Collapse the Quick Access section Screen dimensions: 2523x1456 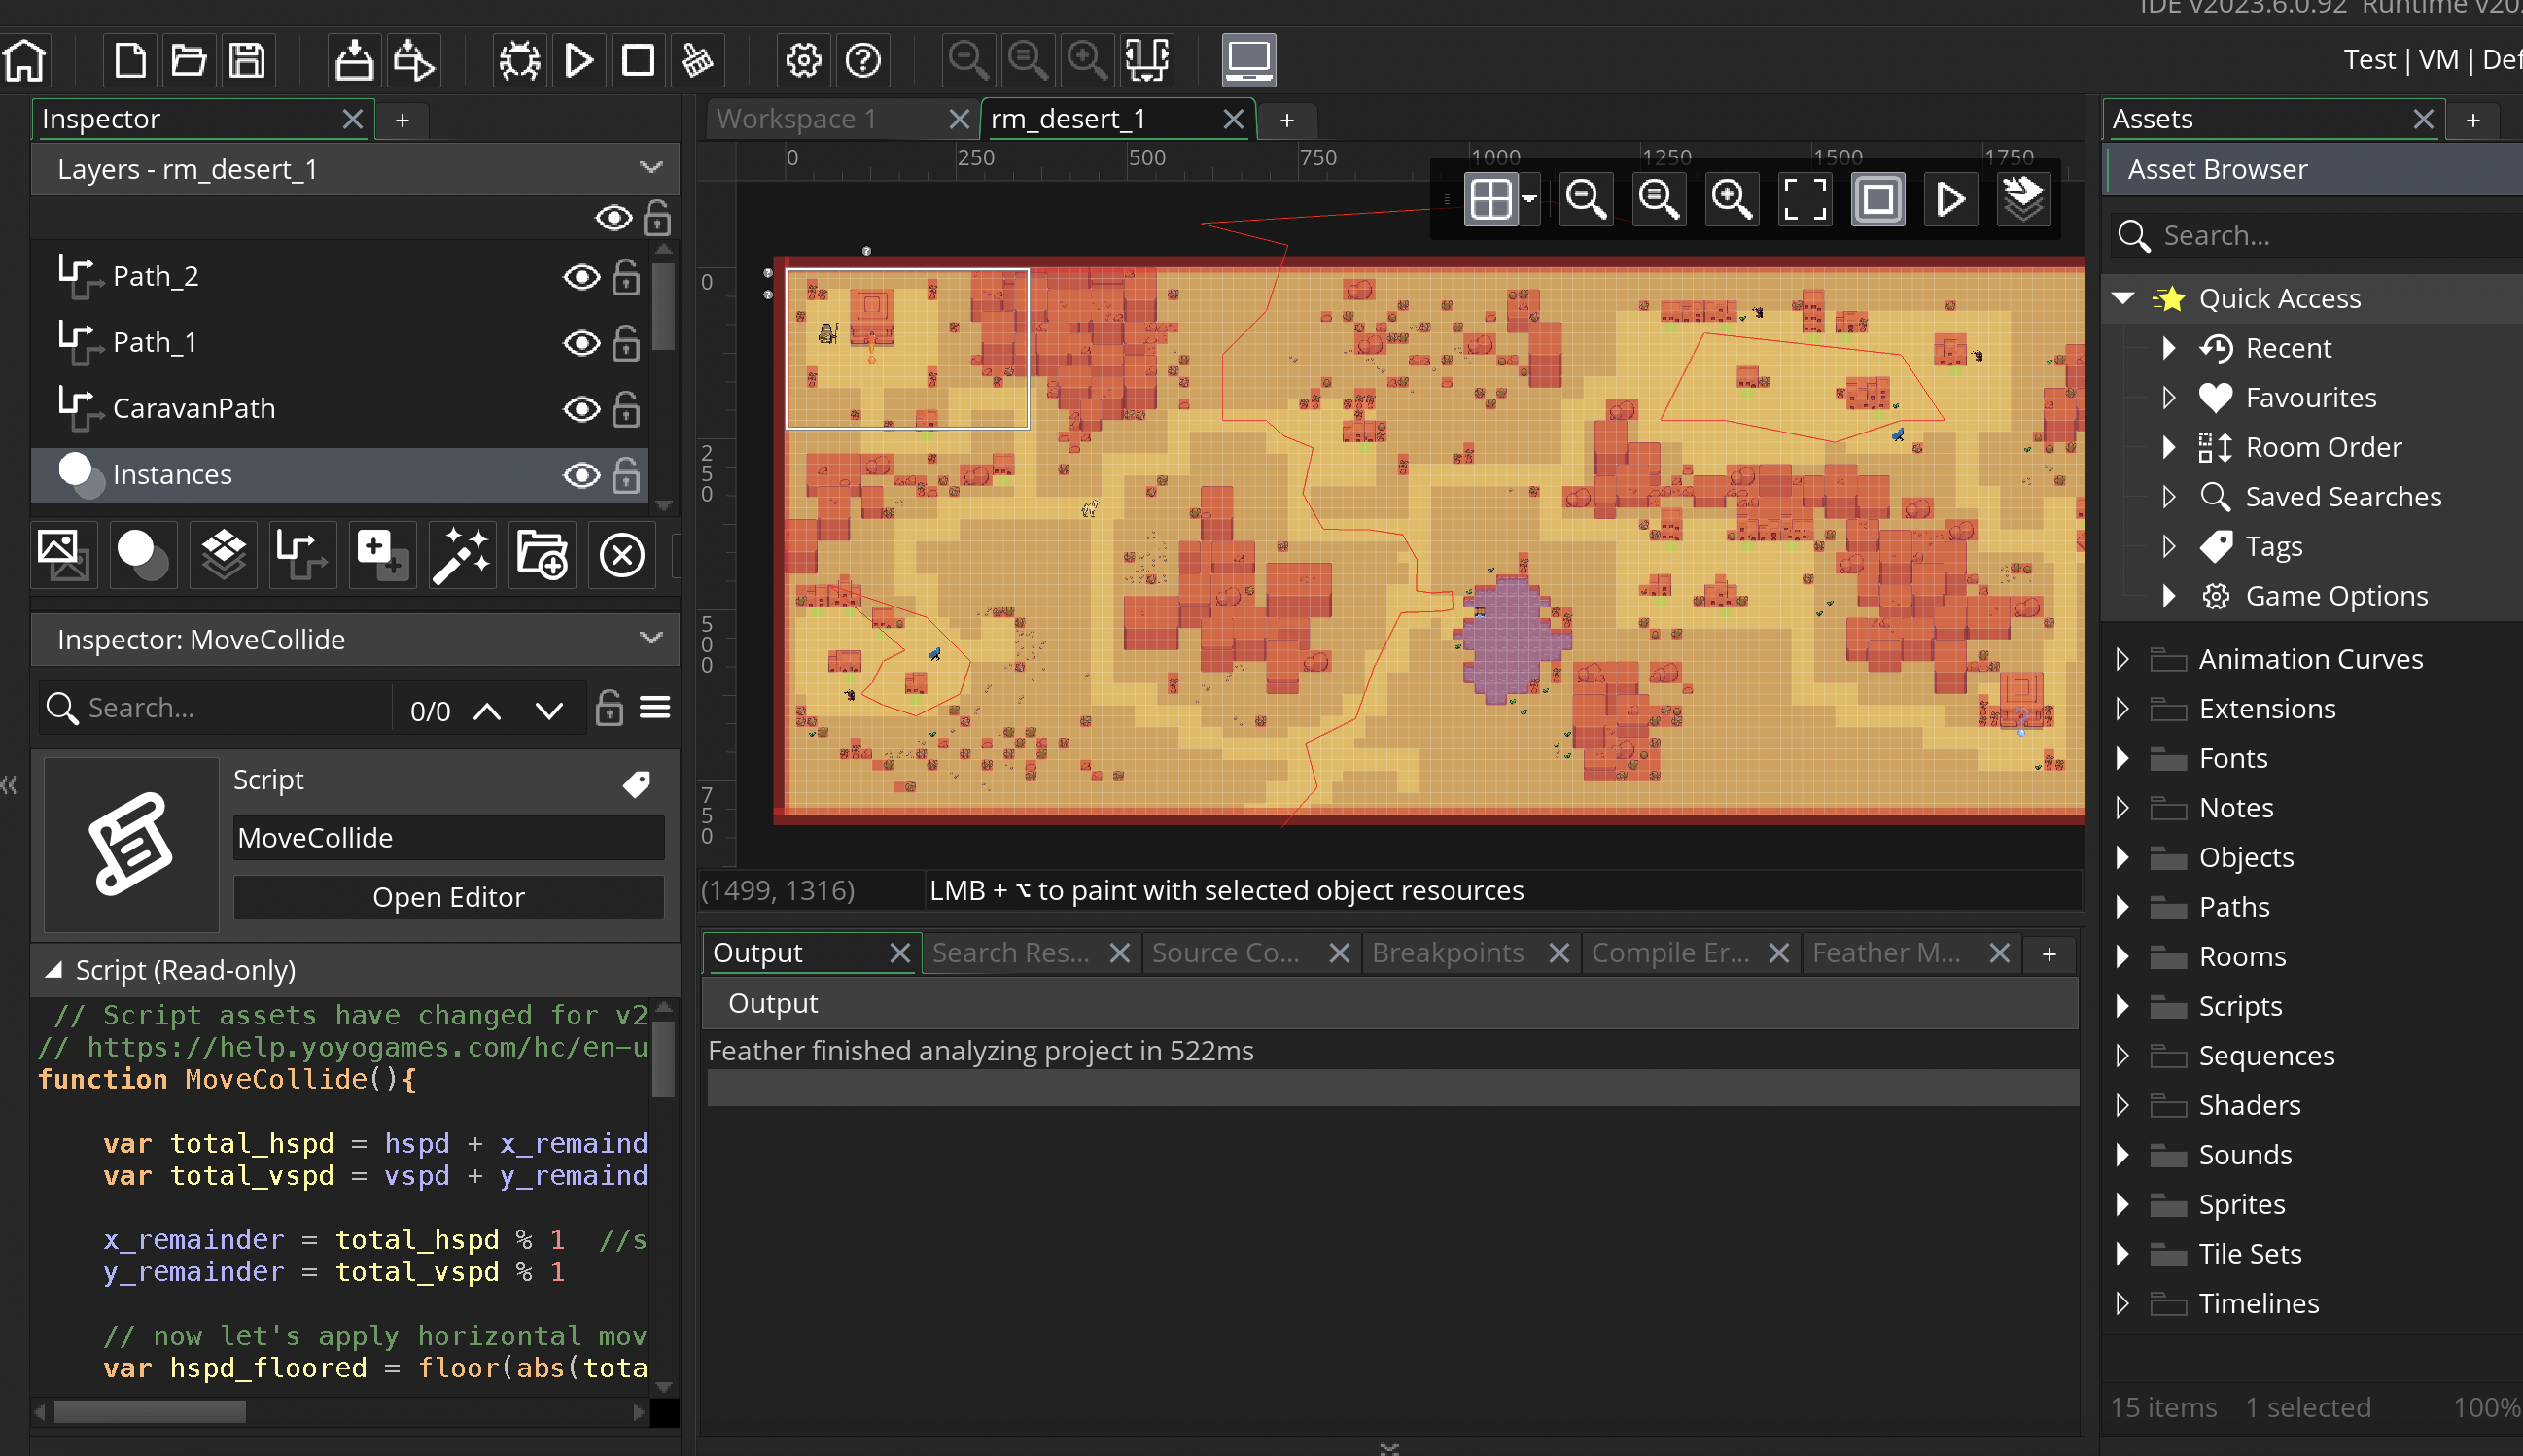click(2123, 298)
